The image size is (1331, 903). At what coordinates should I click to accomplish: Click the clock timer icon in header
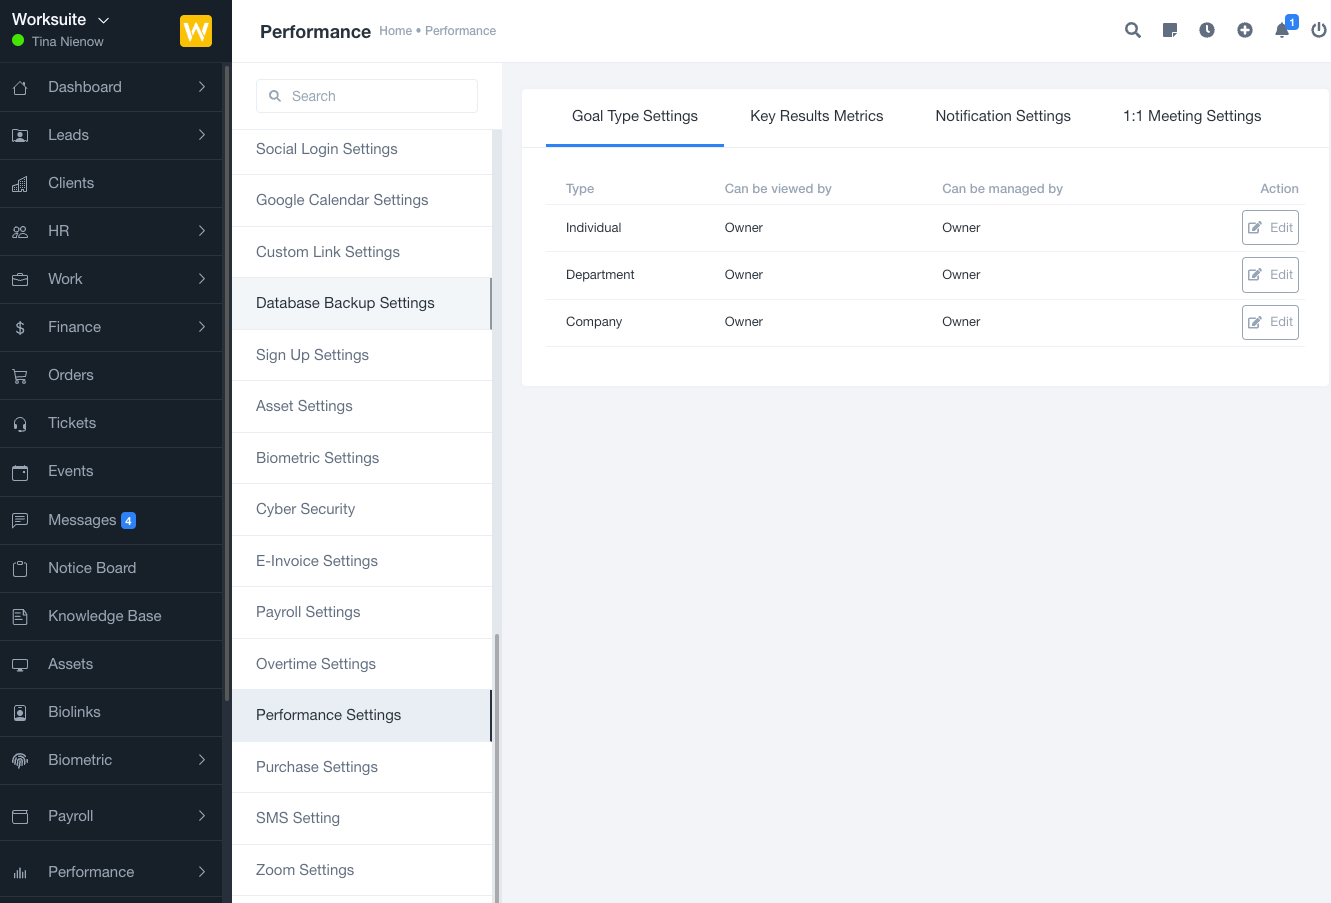point(1207,30)
